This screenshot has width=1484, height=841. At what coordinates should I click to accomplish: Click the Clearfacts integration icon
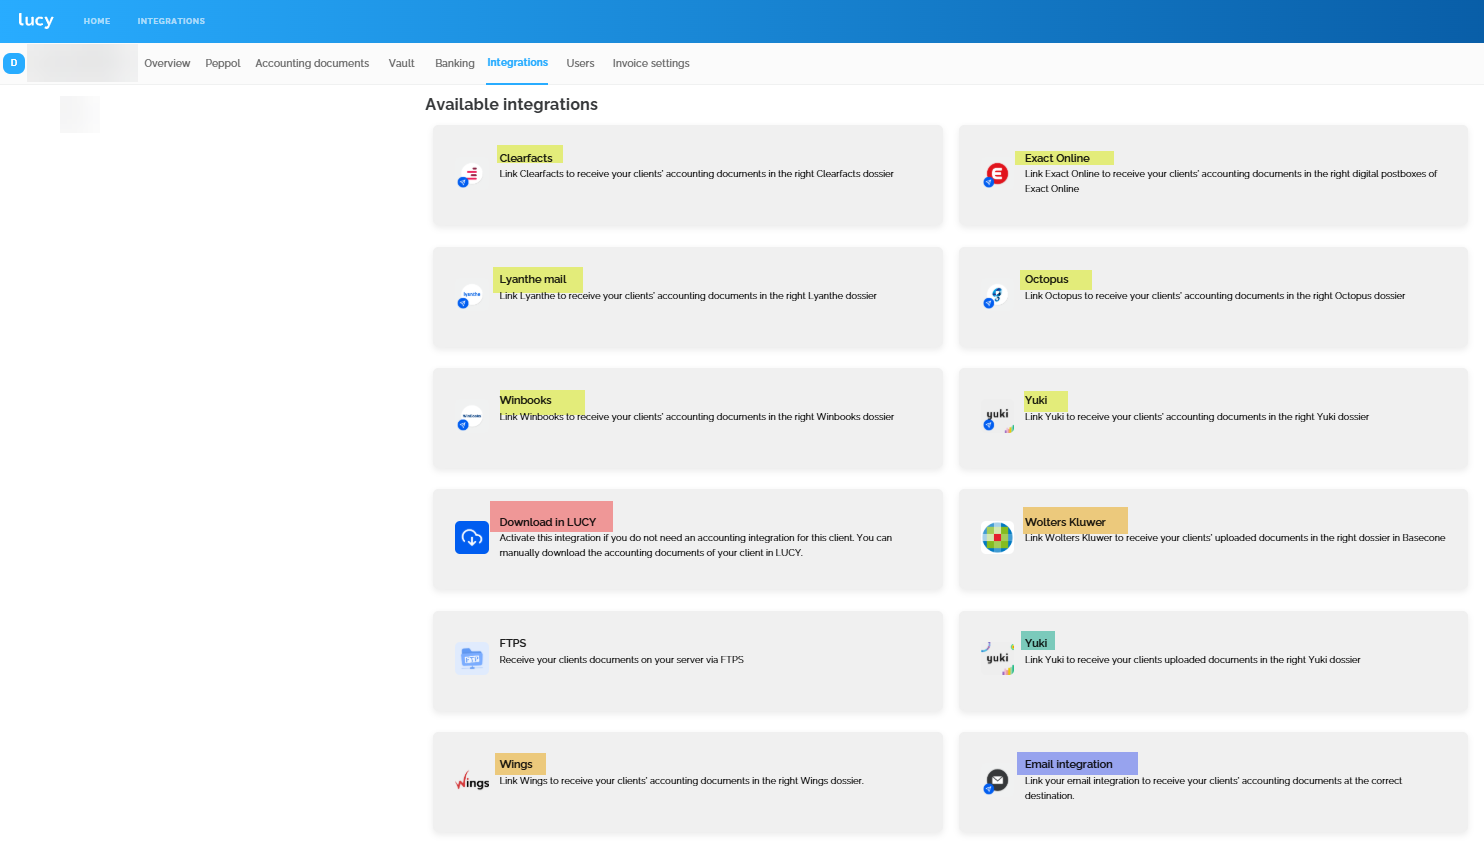pos(471,174)
